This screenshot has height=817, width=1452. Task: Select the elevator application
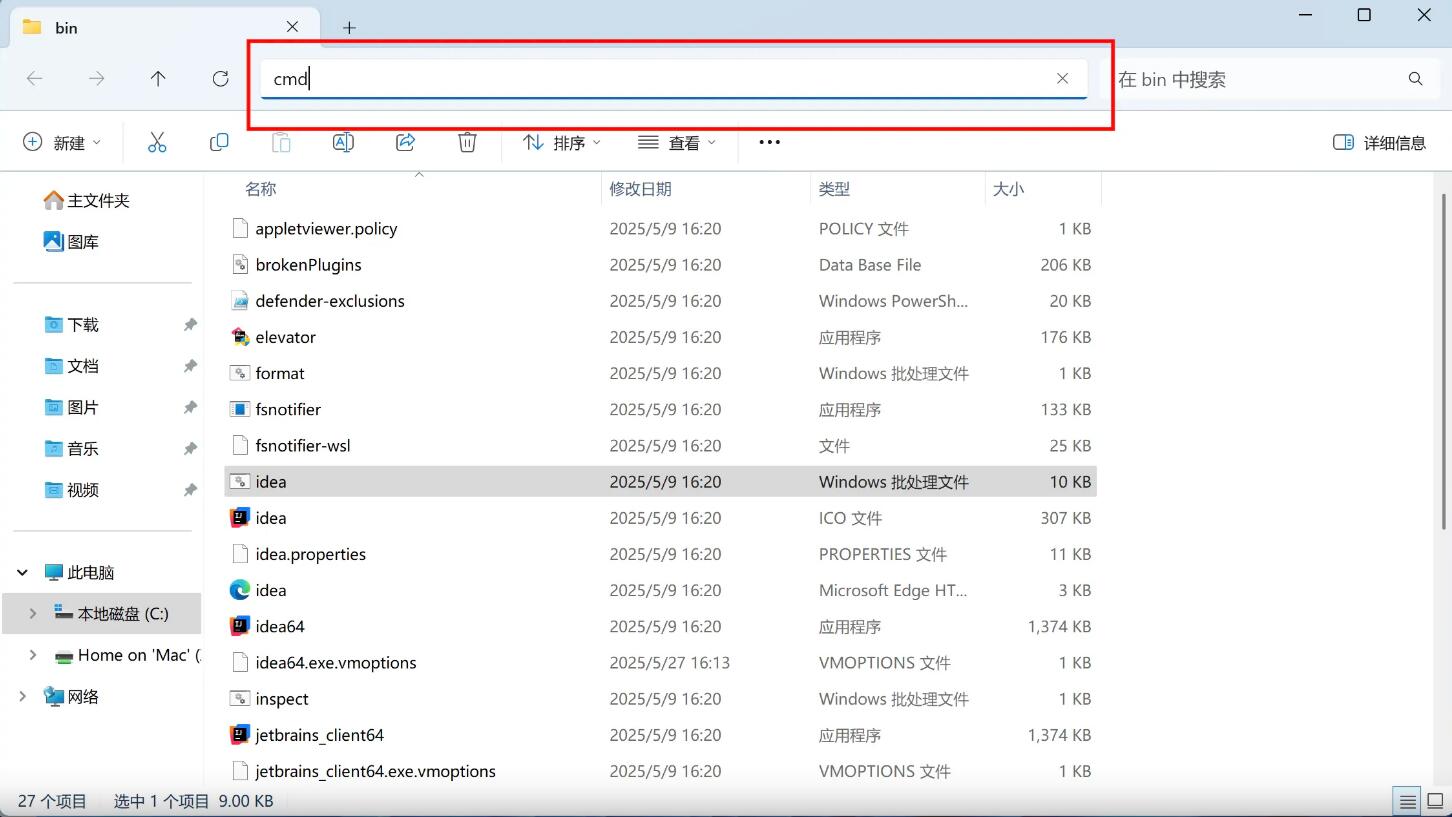[660, 337]
